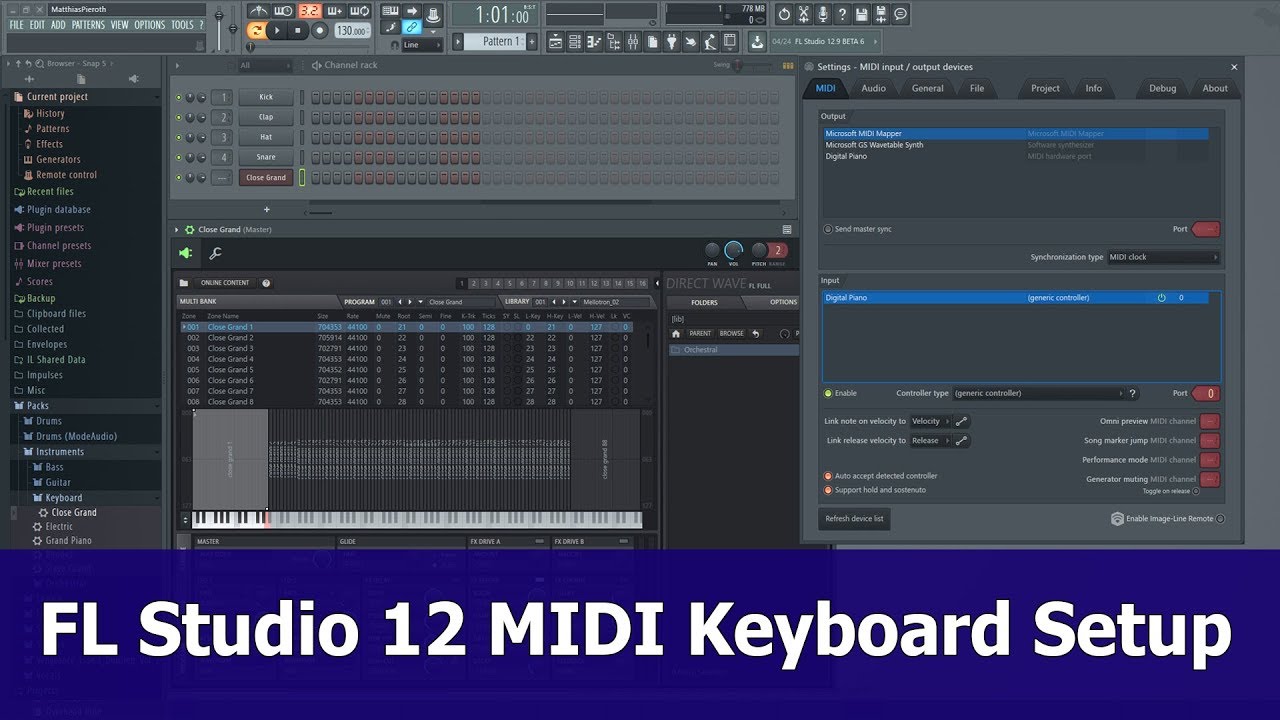The height and width of the screenshot is (720, 1280).
Task: Click the play button in transport
Action: click(x=278, y=30)
